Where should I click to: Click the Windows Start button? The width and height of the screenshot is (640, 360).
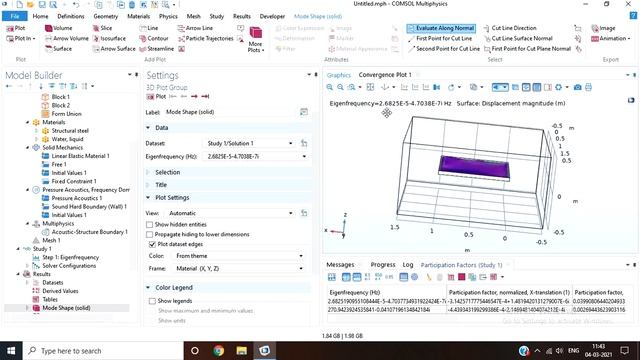pyautogui.click(x=11, y=351)
